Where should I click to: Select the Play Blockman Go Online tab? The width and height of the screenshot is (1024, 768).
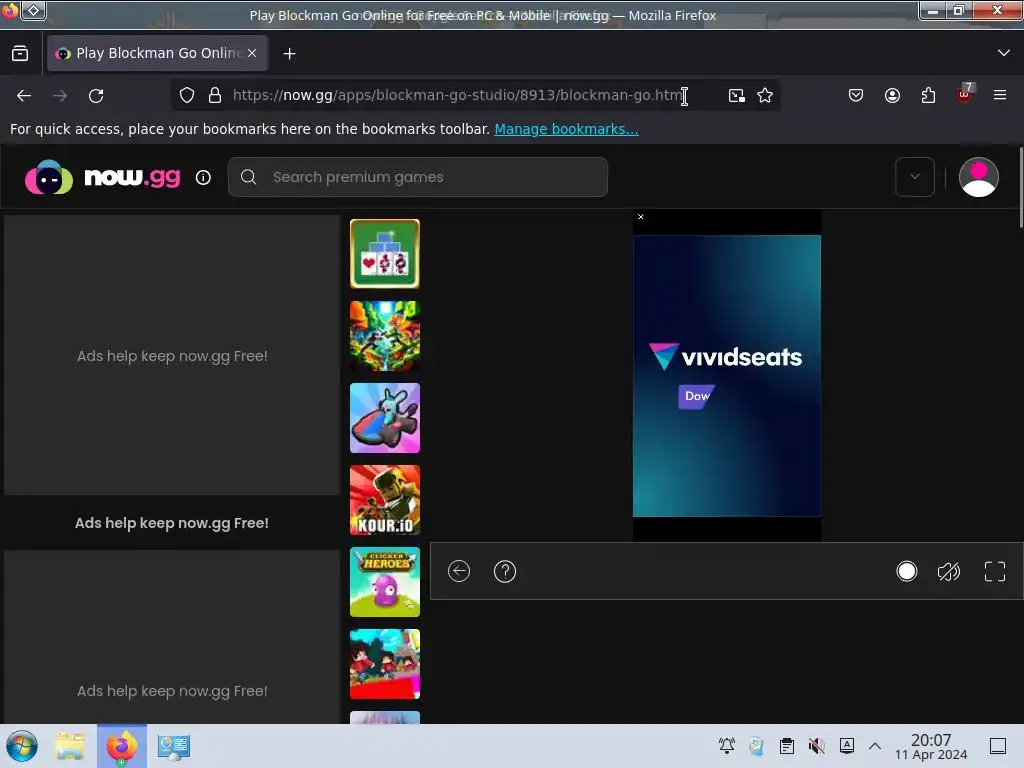point(157,54)
